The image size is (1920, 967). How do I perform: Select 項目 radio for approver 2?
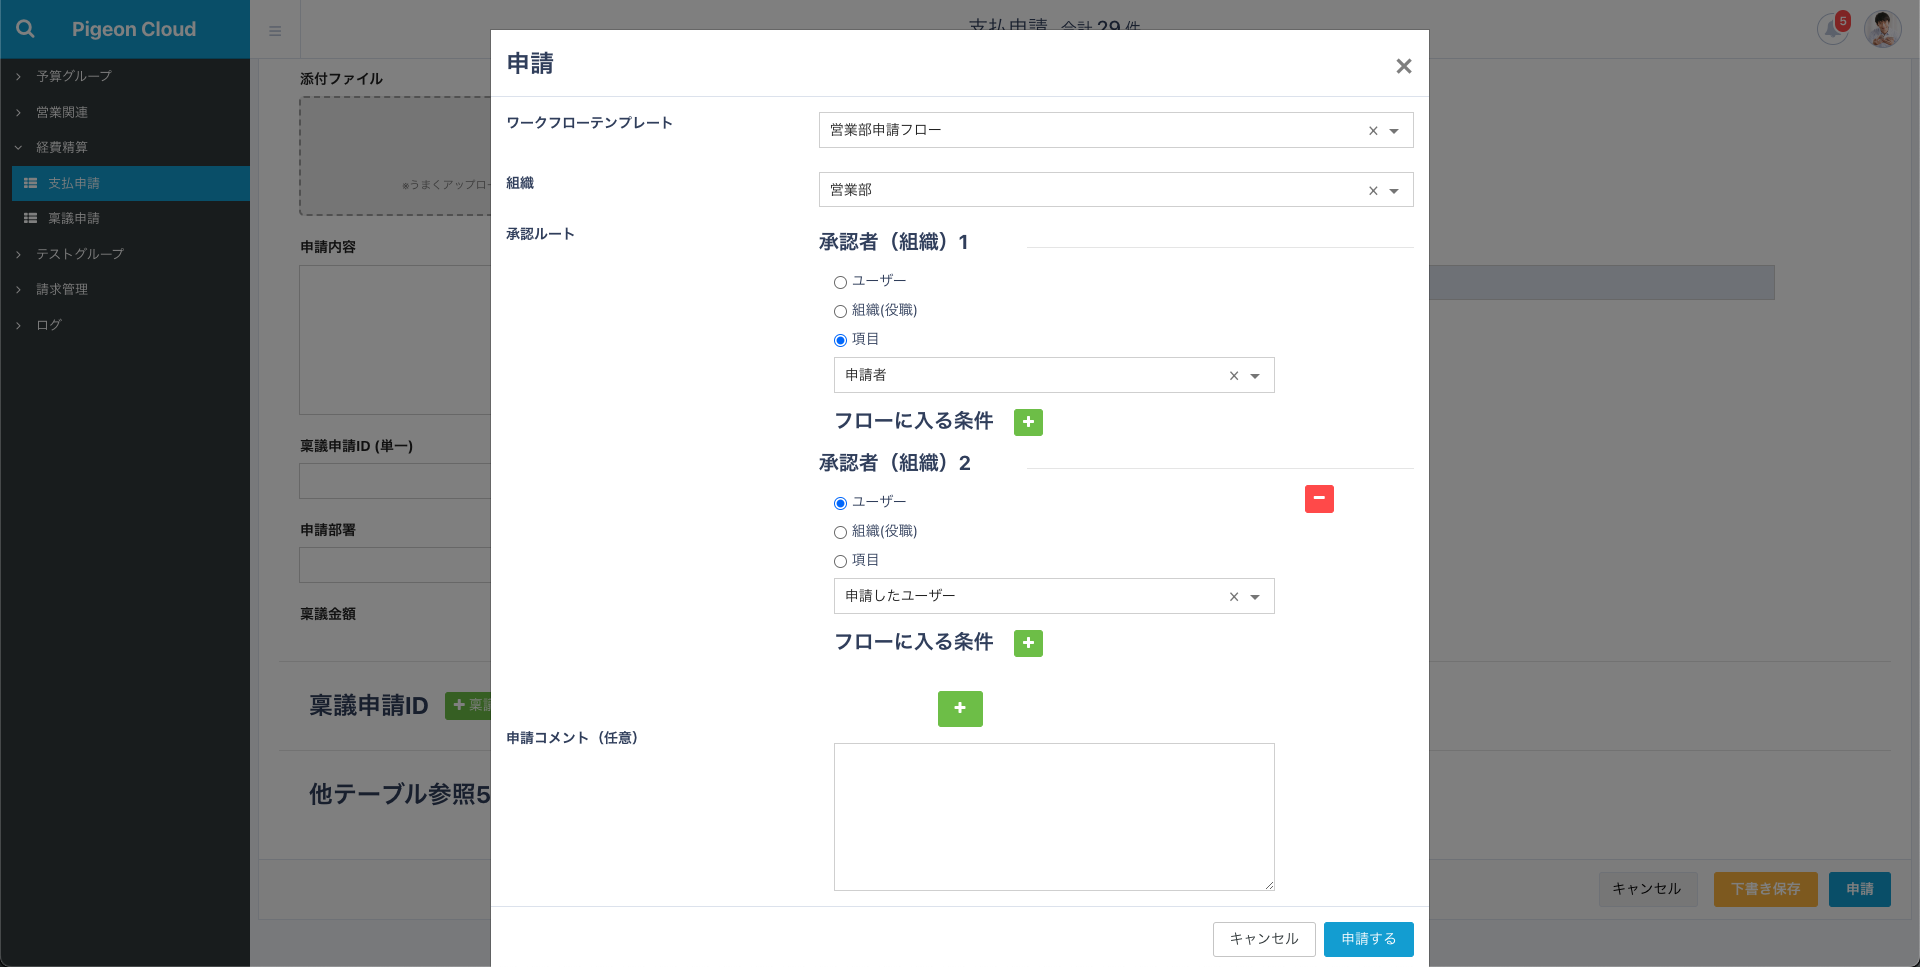coord(840,561)
